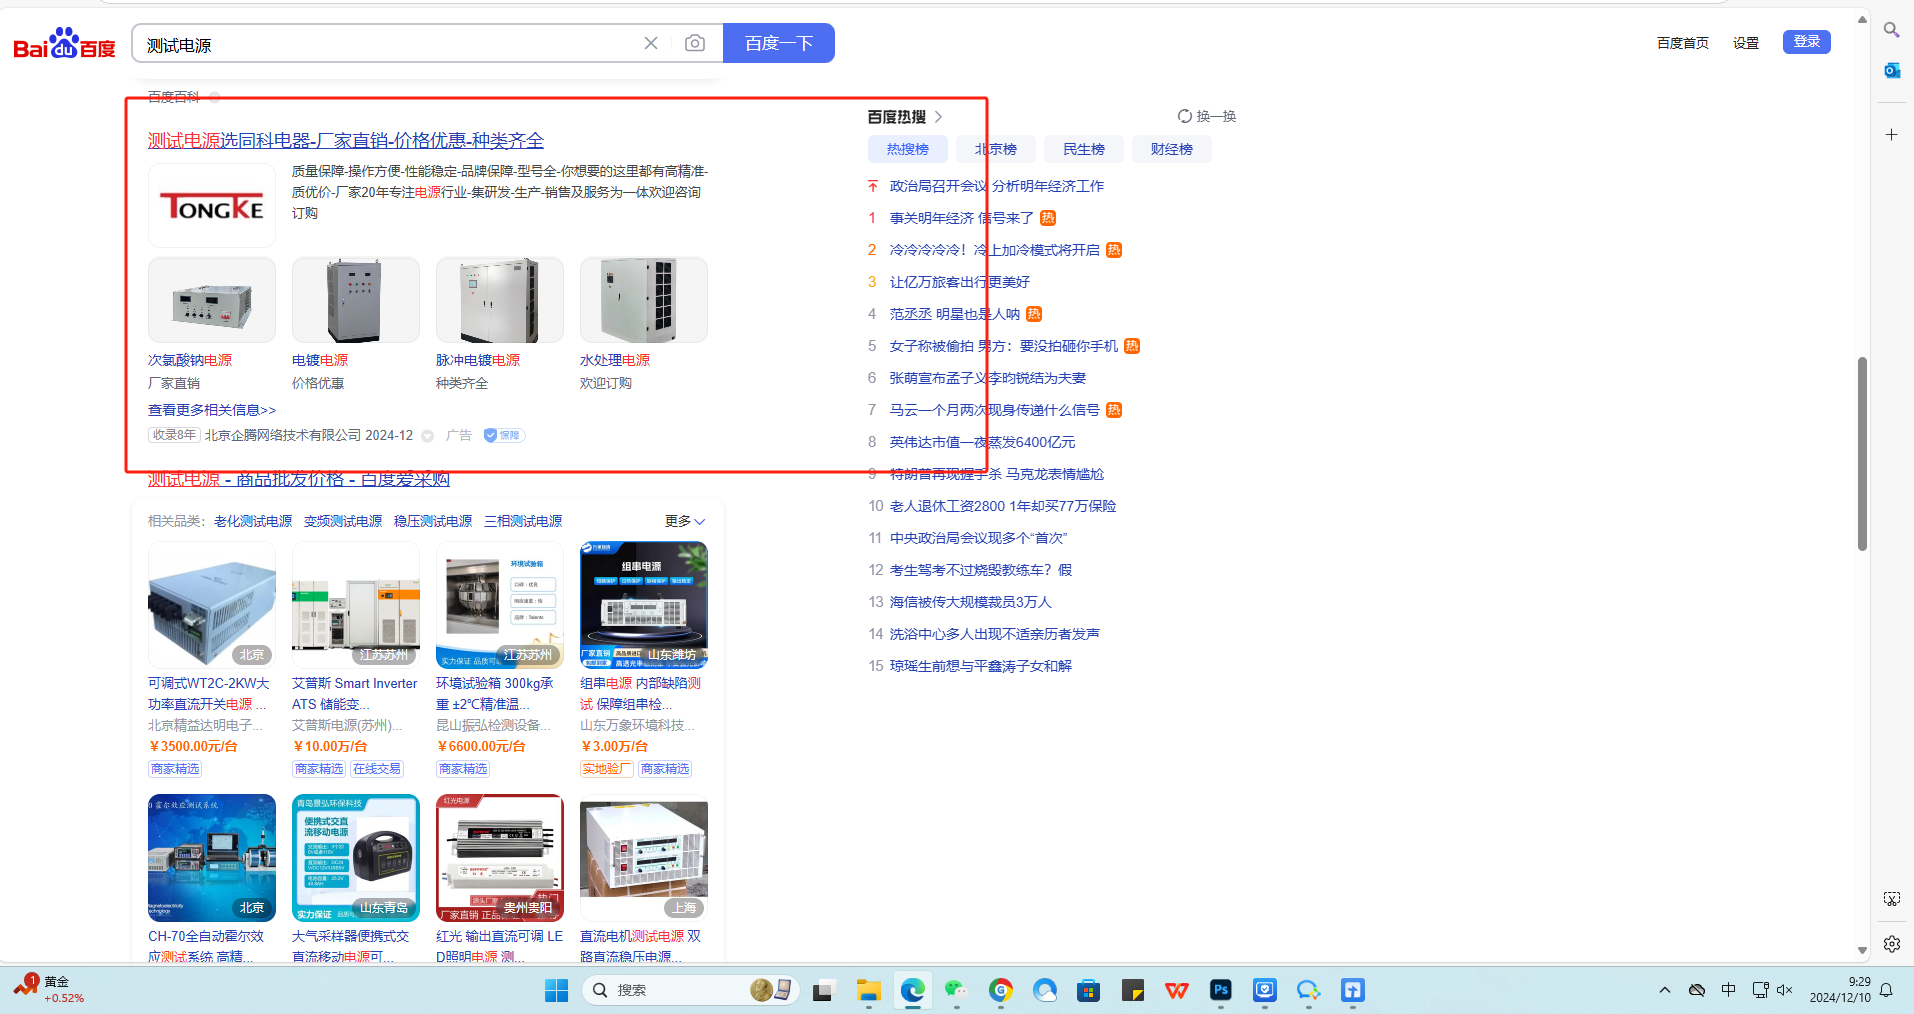Open Photoshop from the taskbar
Screen dimensions: 1914x1014
(x=1221, y=990)
